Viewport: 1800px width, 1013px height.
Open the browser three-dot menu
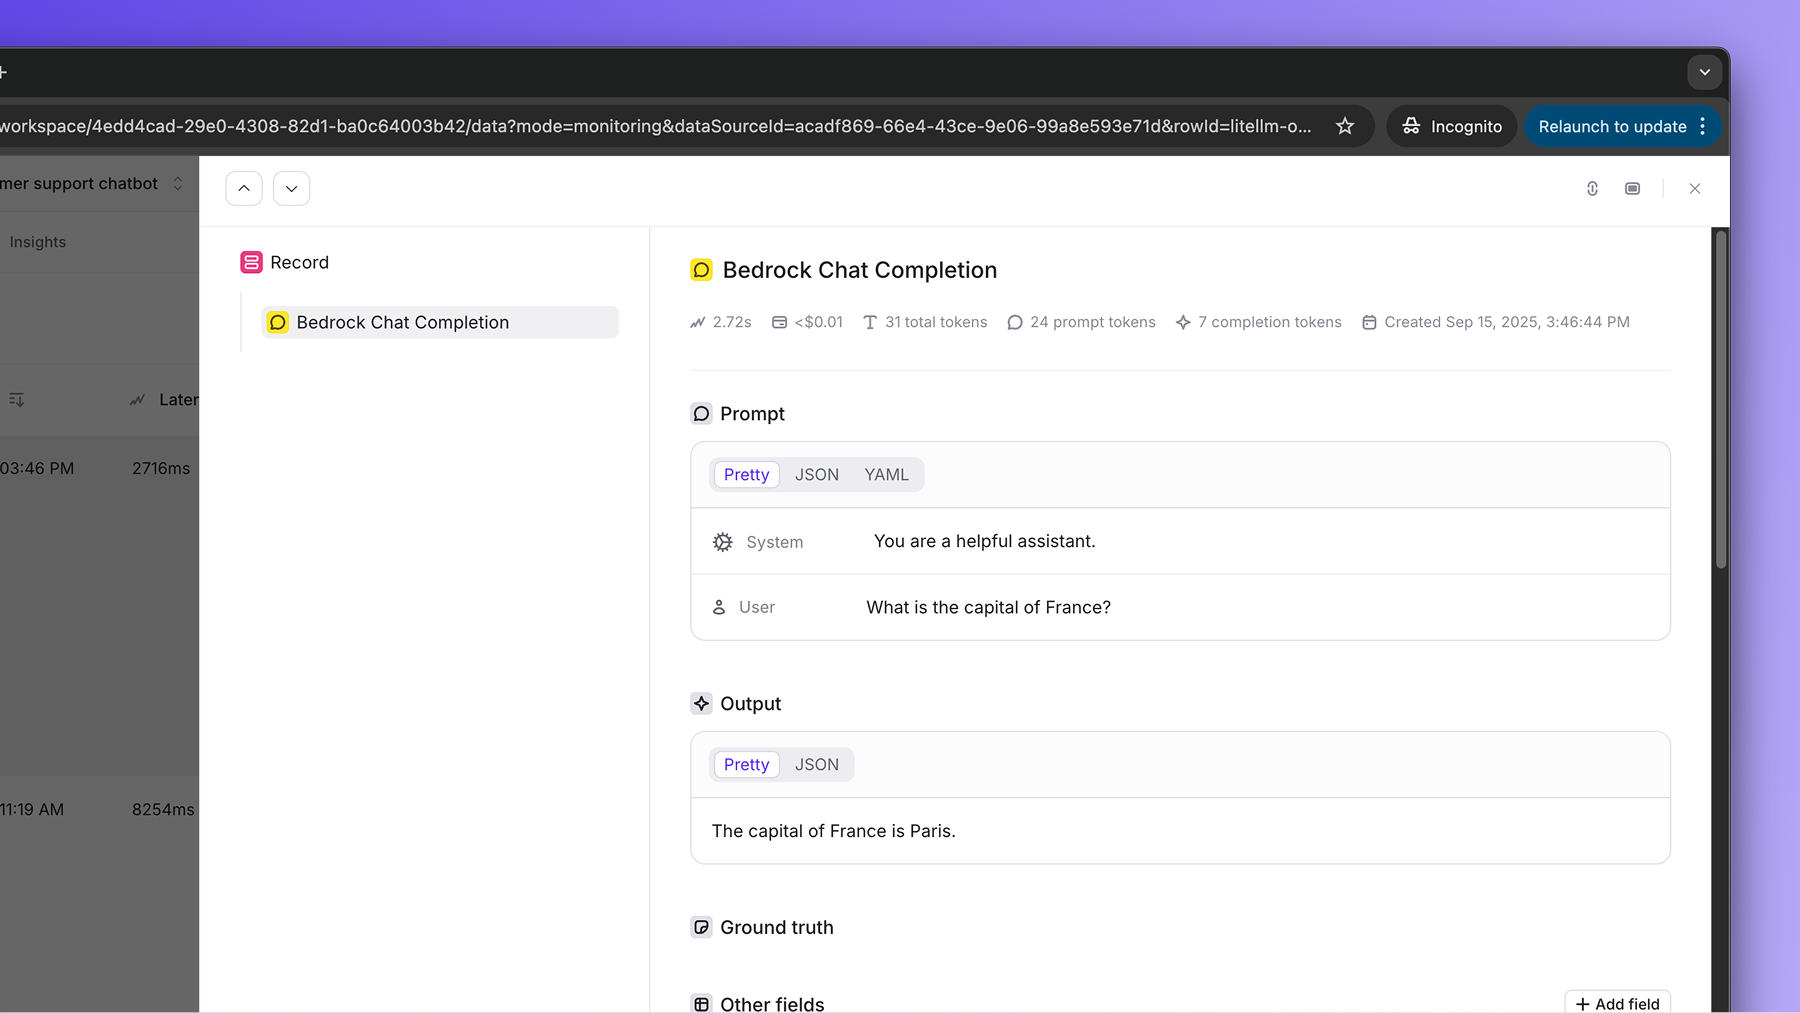click(1703, 126)
